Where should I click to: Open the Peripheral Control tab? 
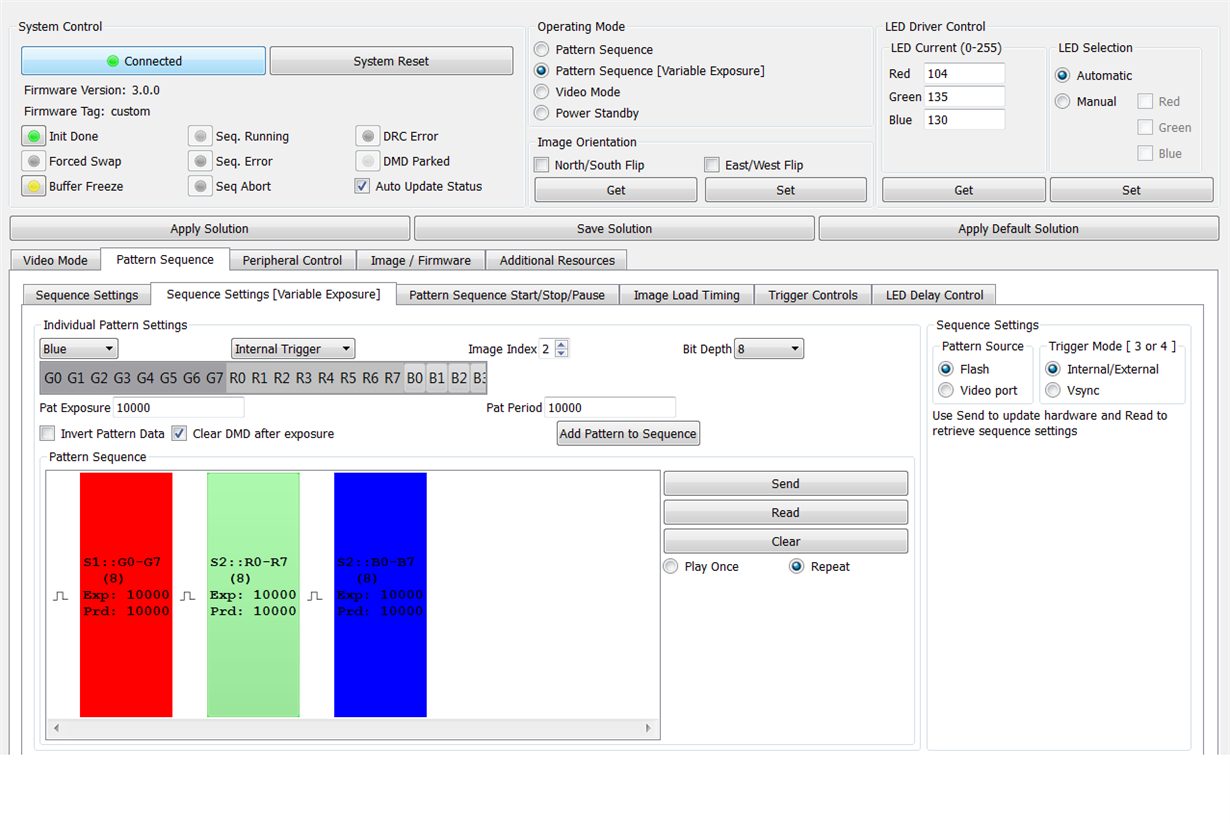[x=292, y=260]
